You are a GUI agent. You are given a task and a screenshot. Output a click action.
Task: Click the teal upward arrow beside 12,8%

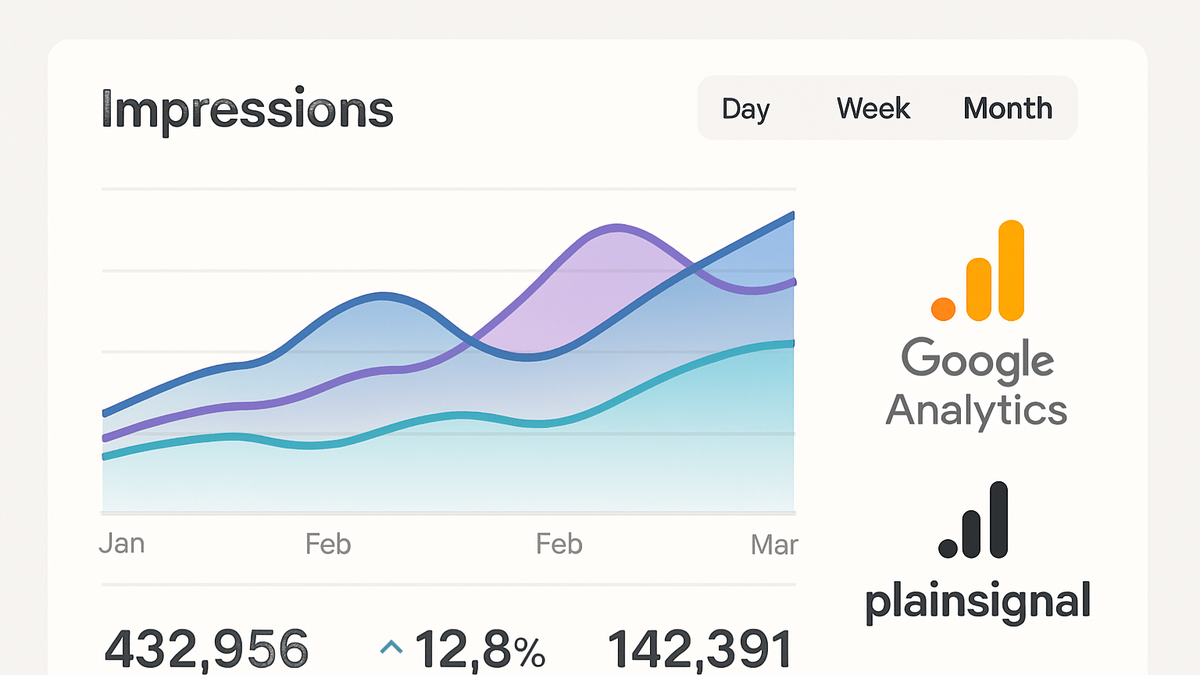point(391,649)
